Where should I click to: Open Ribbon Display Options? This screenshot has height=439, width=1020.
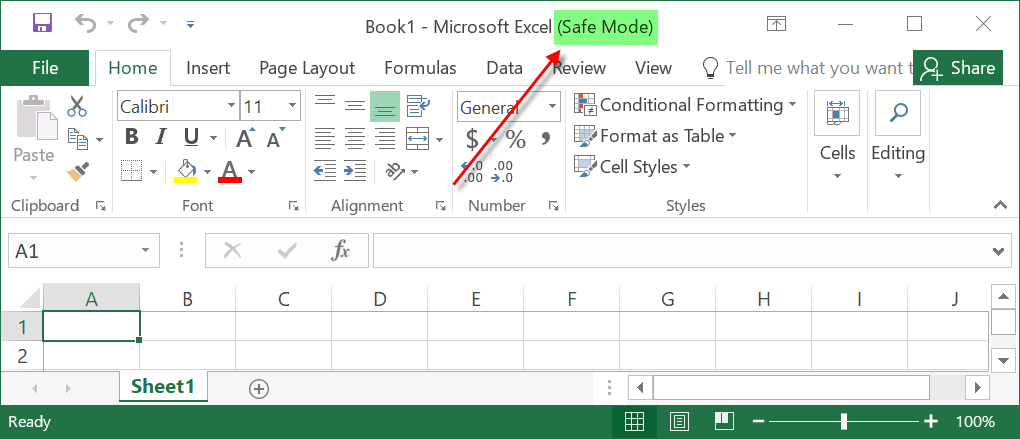tap(776, 24)
